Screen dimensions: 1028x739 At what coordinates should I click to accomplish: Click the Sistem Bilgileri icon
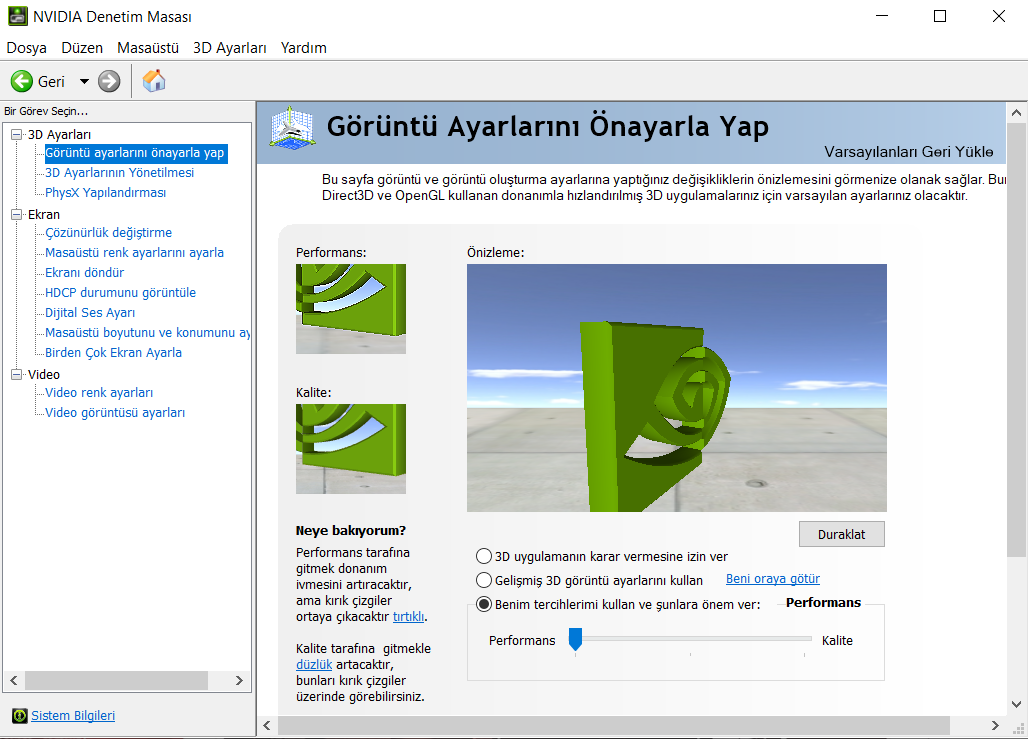pyautogui.click(x=19, y=716)
